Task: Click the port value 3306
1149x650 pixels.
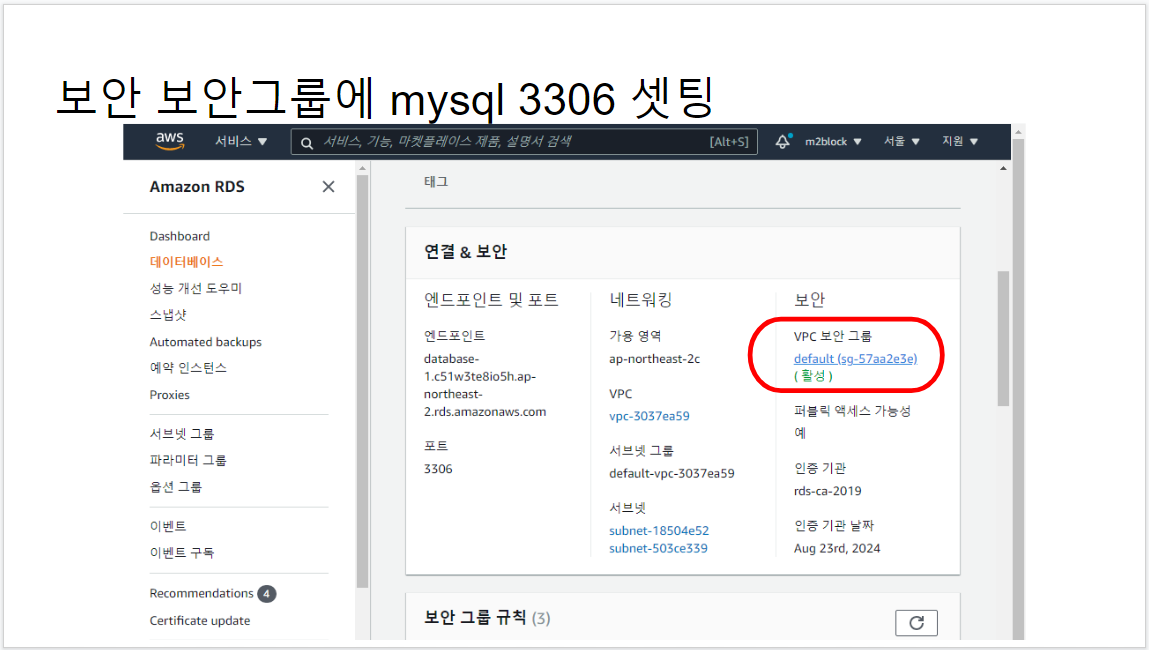Action: coord(438,469)
